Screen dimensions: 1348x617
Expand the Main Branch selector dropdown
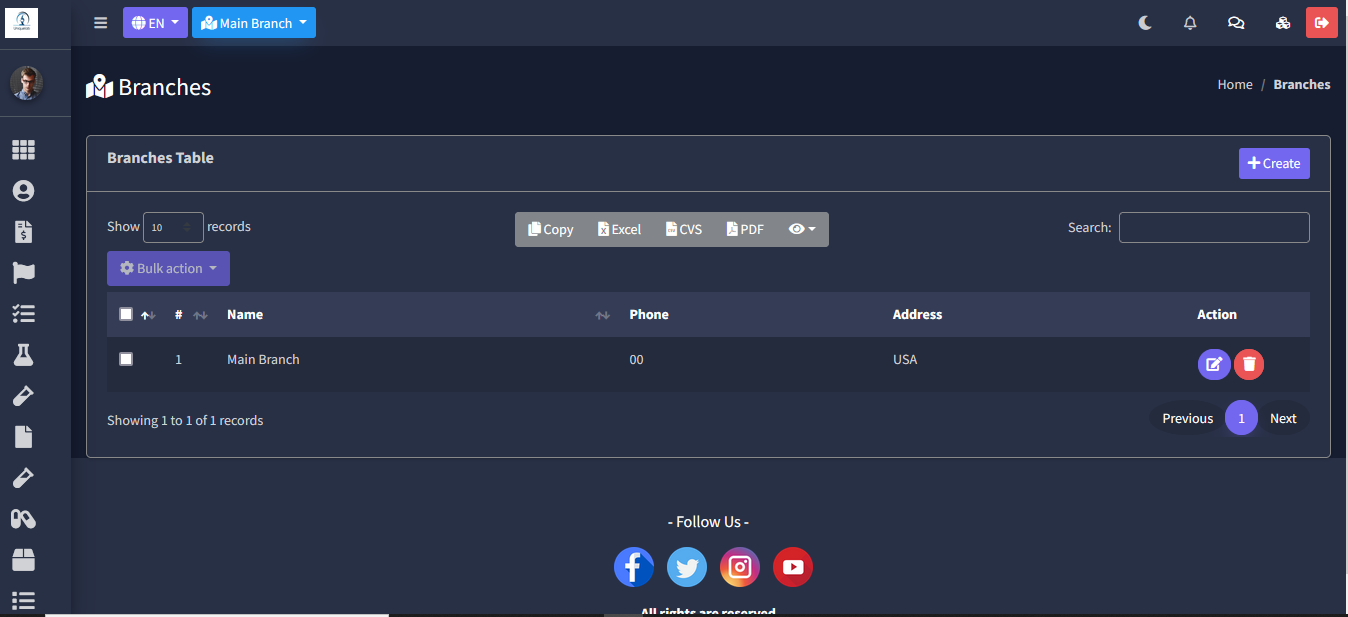[x=254, y=23]
